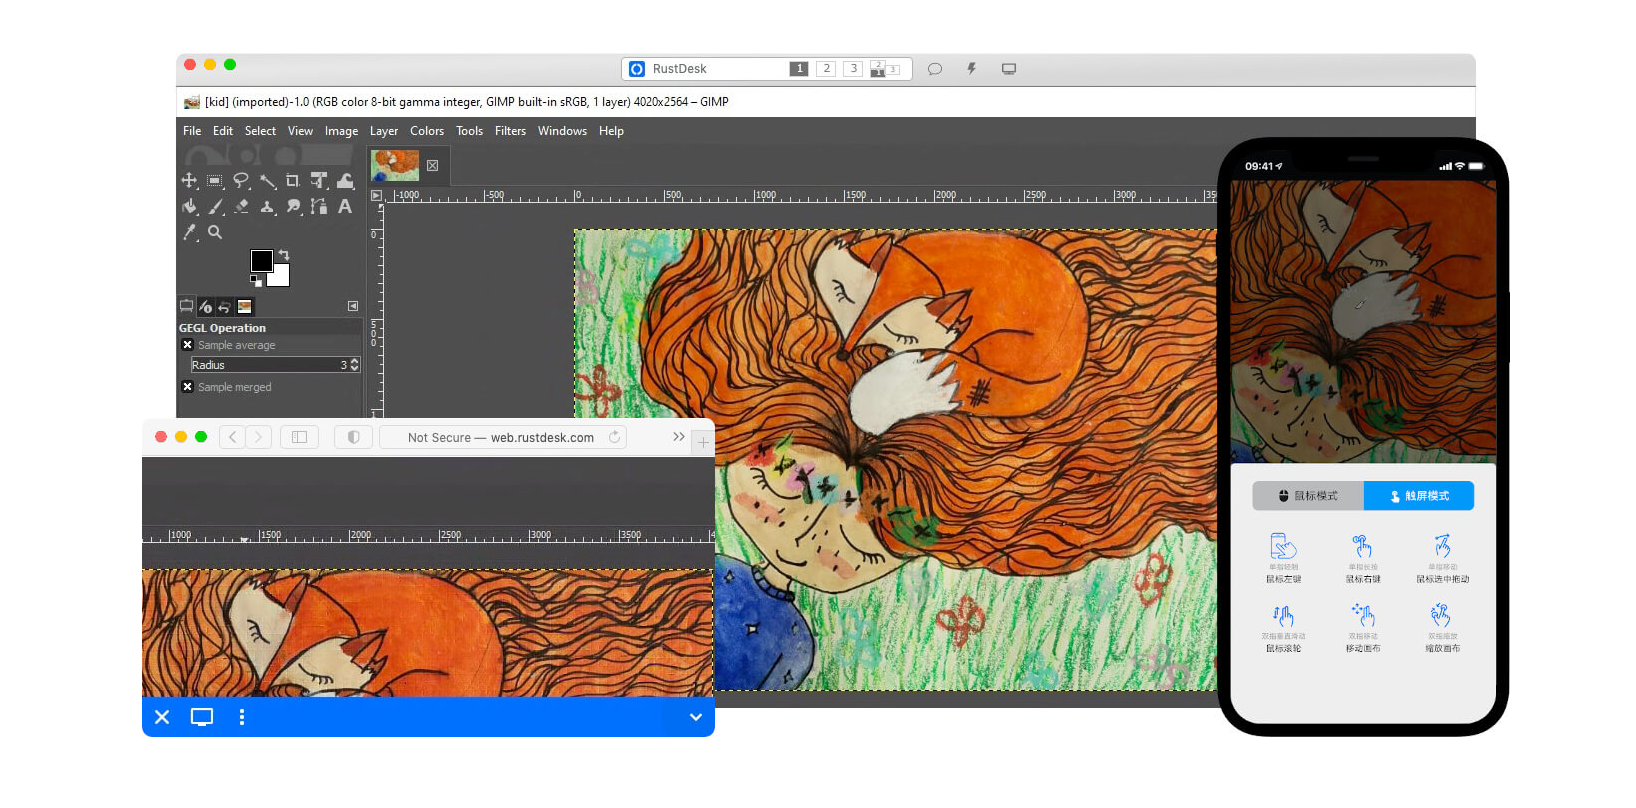Click the Safari privacy shield icon

tap(353, 437)
